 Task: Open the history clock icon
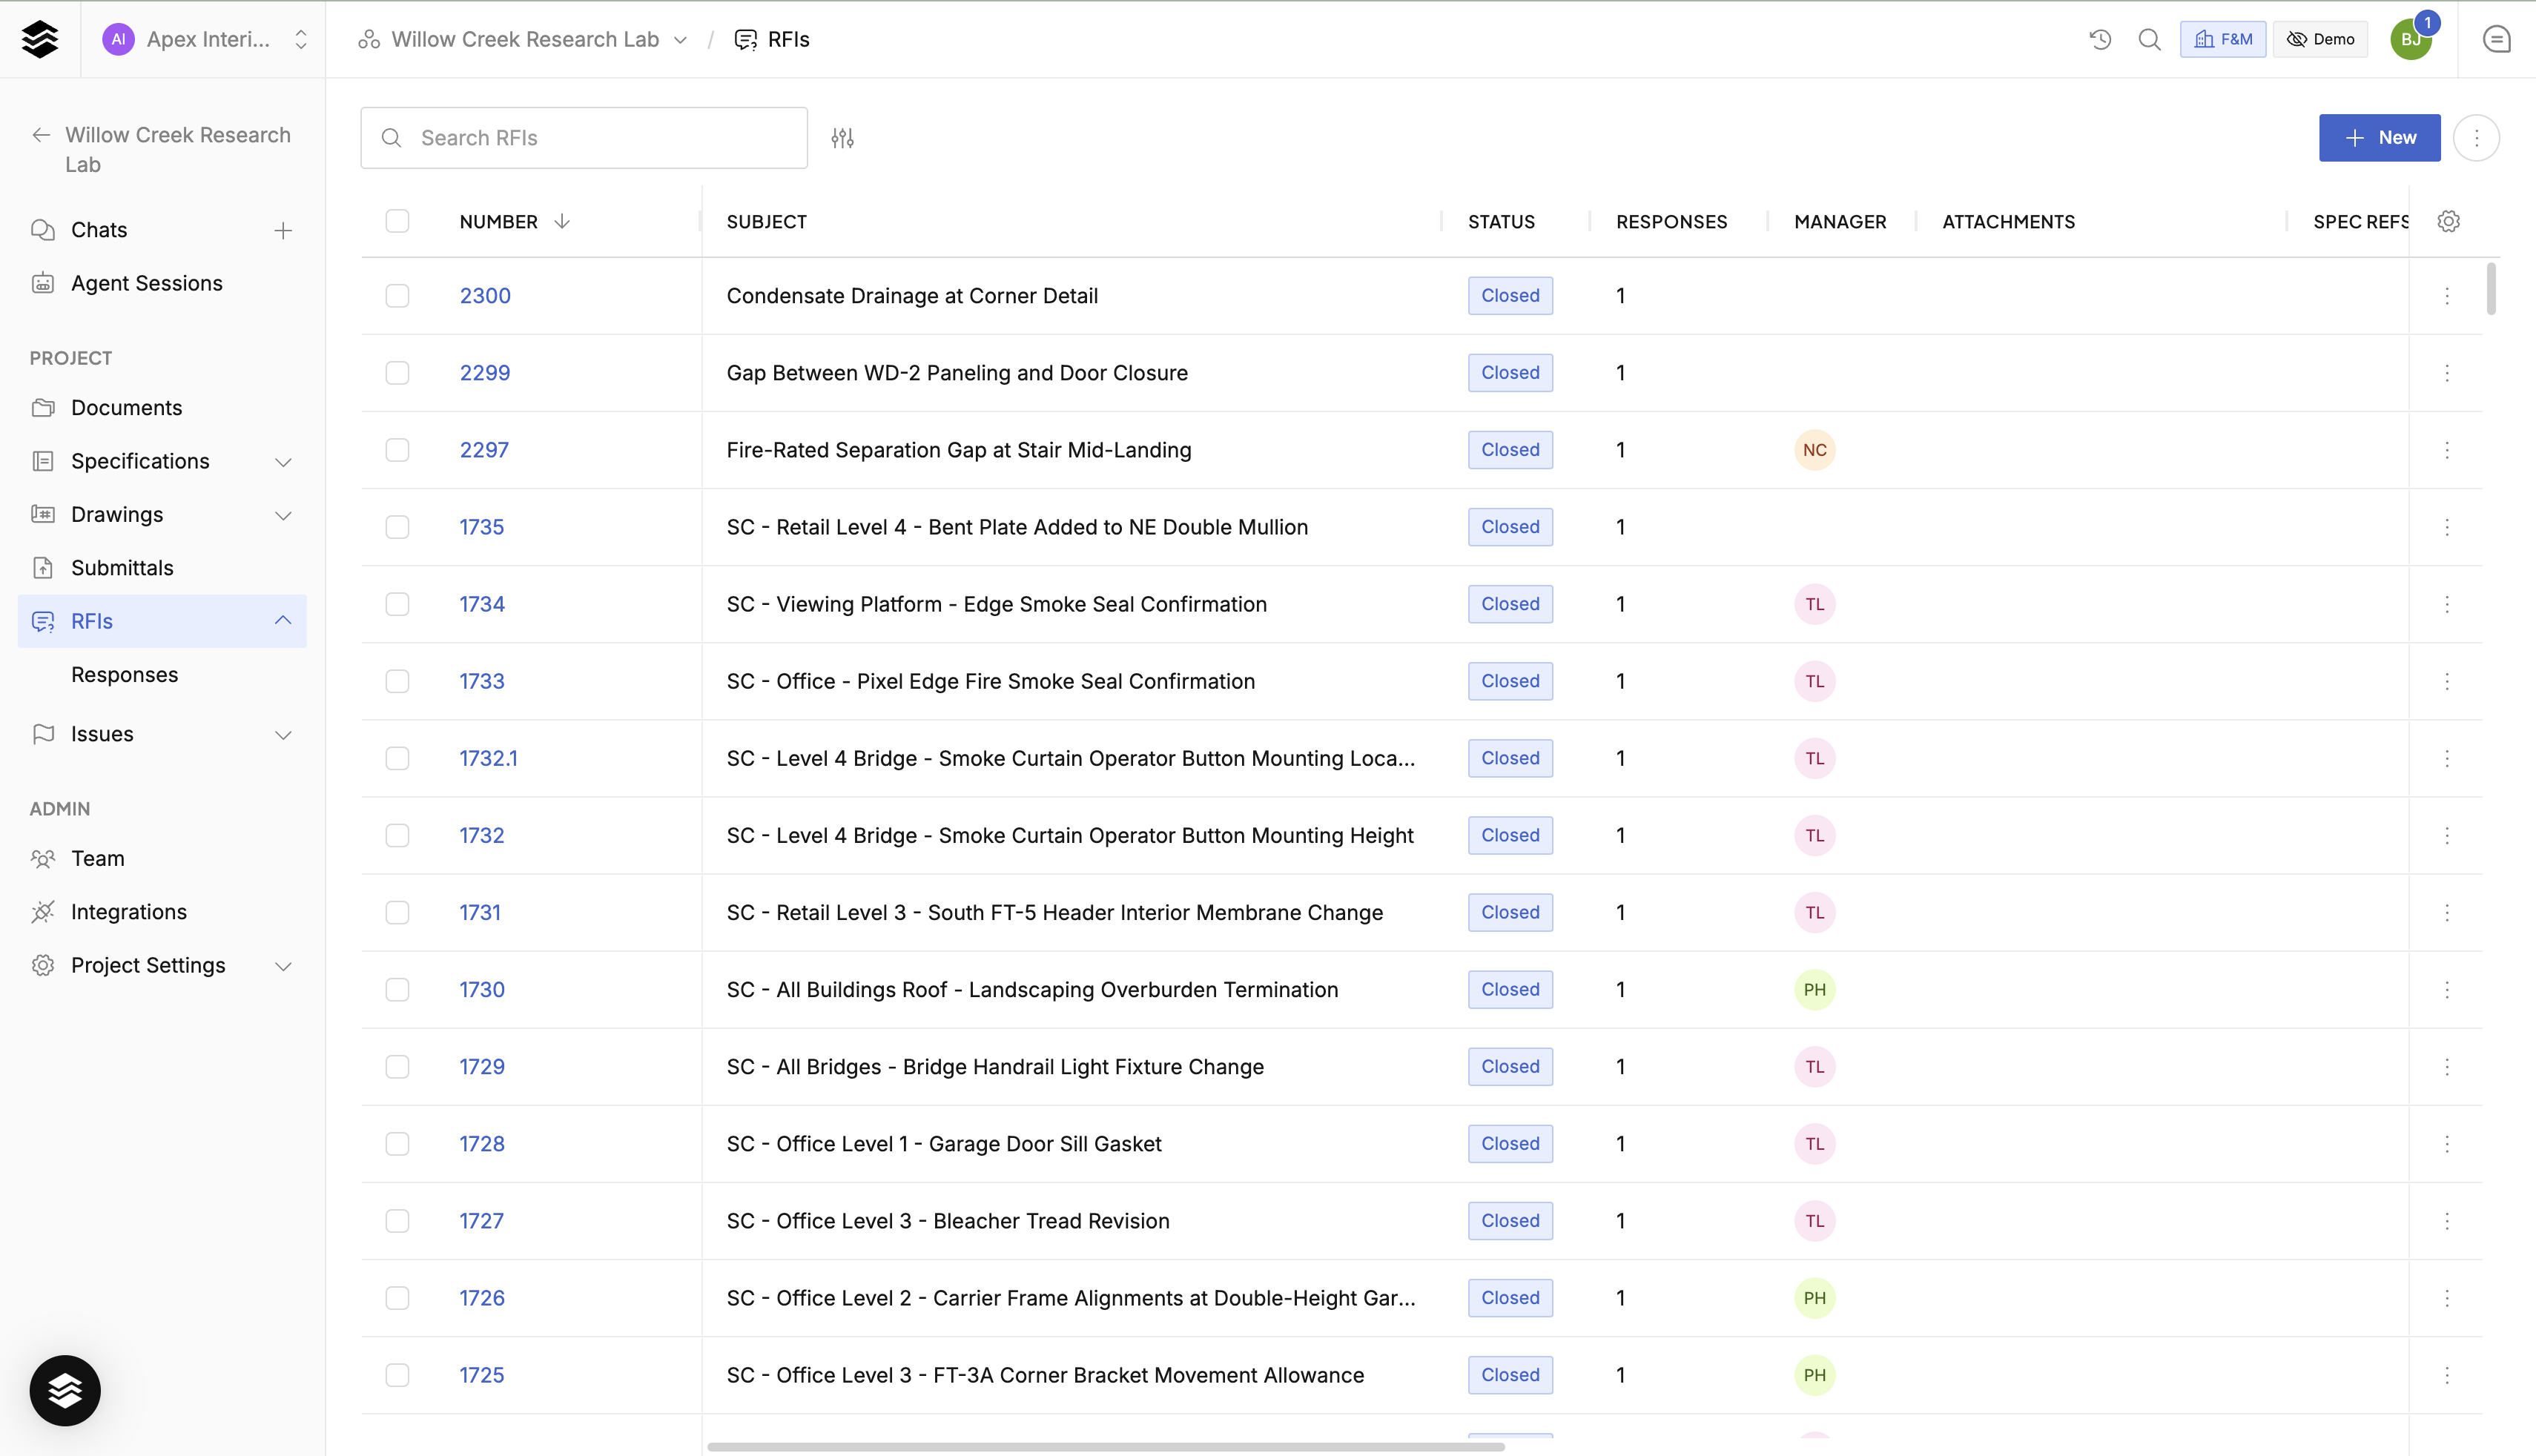(x=2100, y=39)
